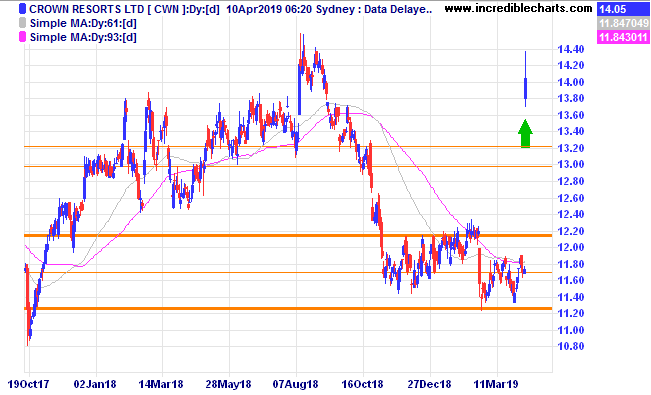The height and width of the screenshot is (395, 651).
Task: Select the Simple MA:Dy:61 legend label
Action: pyautogui.click(x=83, y=23)
